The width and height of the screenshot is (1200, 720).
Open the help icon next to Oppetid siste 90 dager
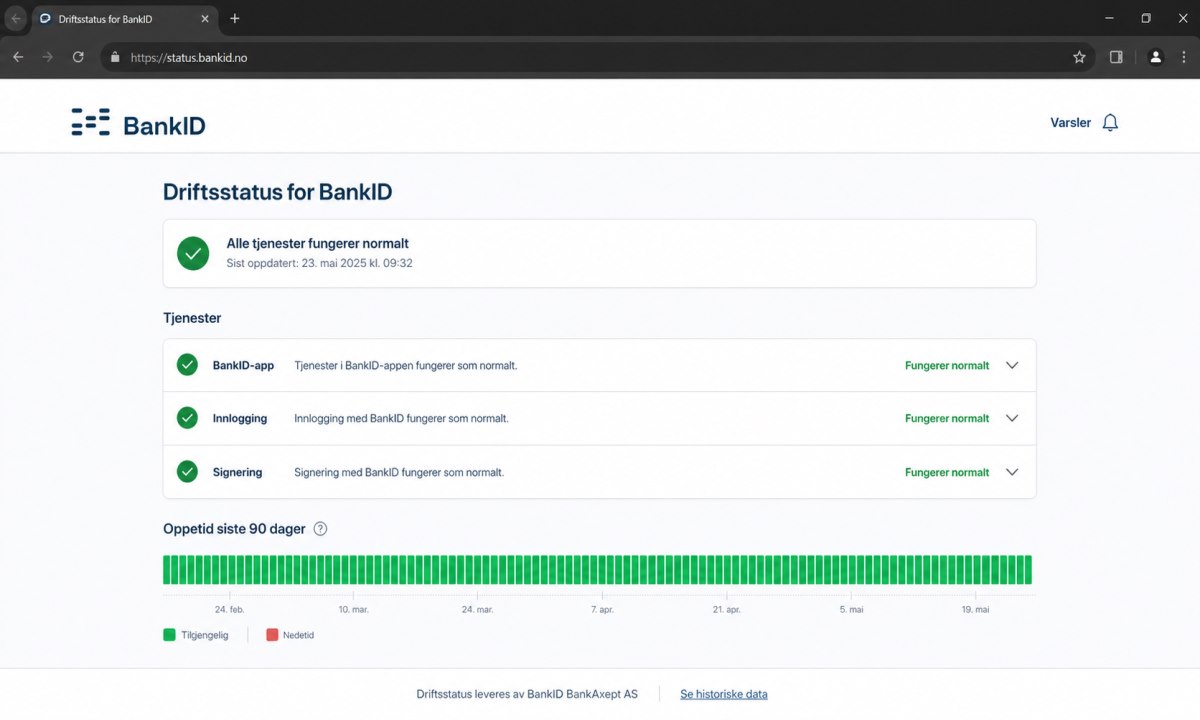320,529
